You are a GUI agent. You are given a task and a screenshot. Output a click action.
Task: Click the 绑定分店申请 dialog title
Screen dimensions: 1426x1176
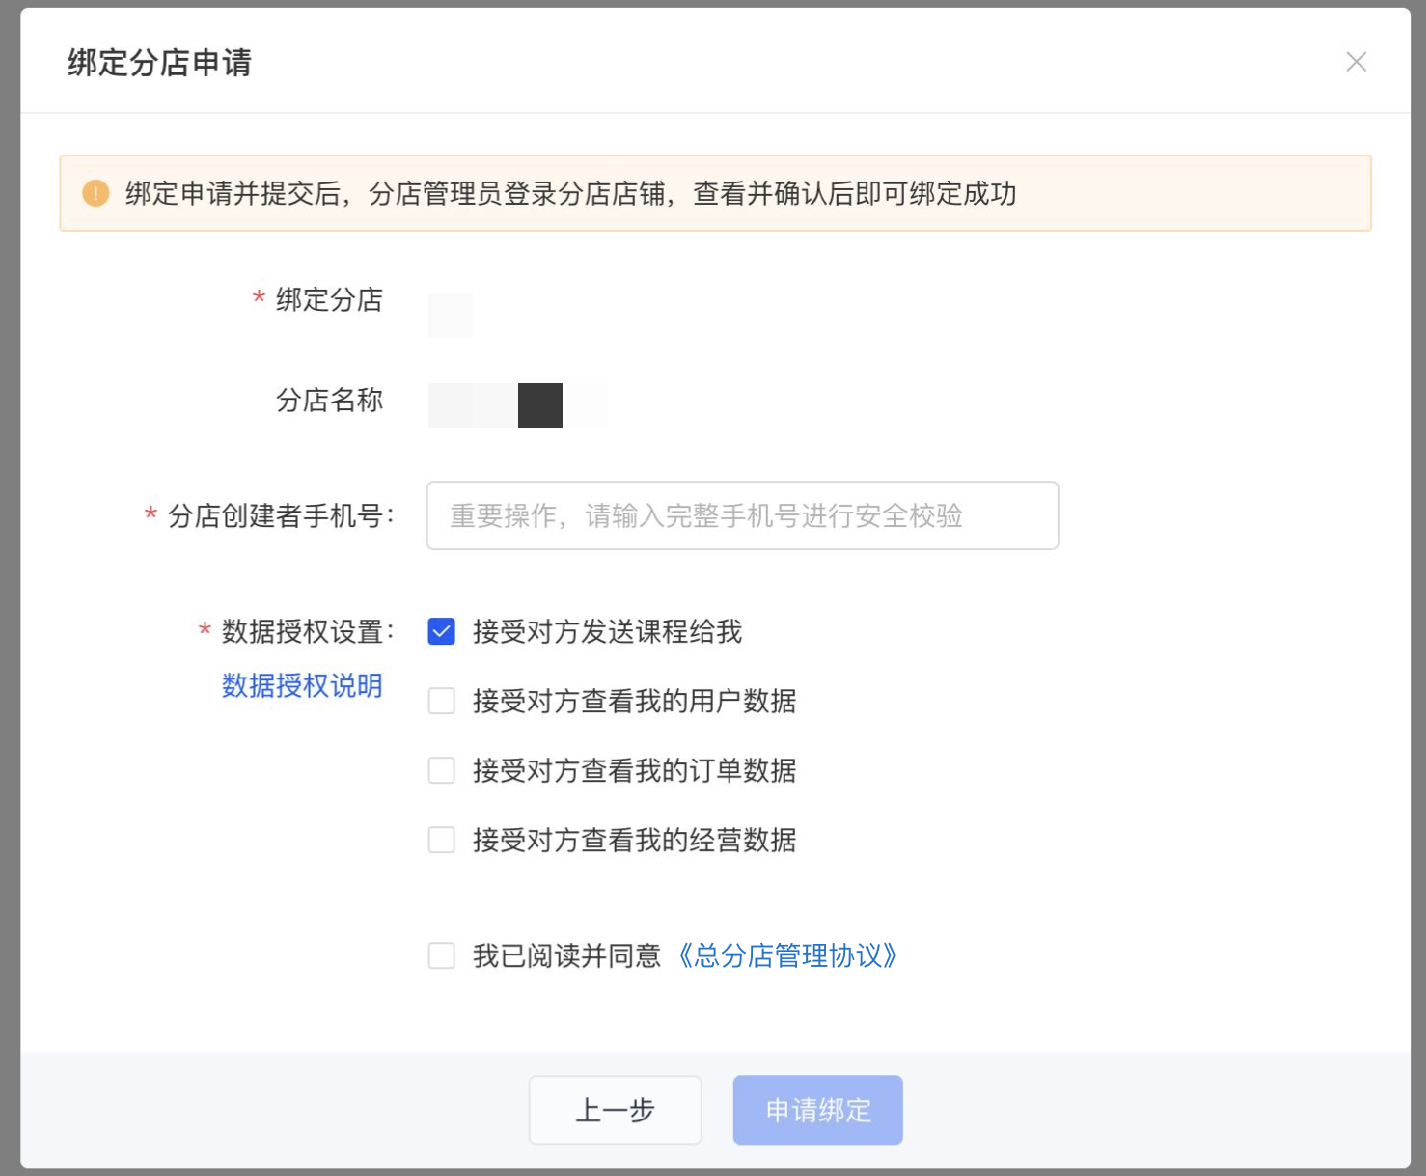[160, 62]
